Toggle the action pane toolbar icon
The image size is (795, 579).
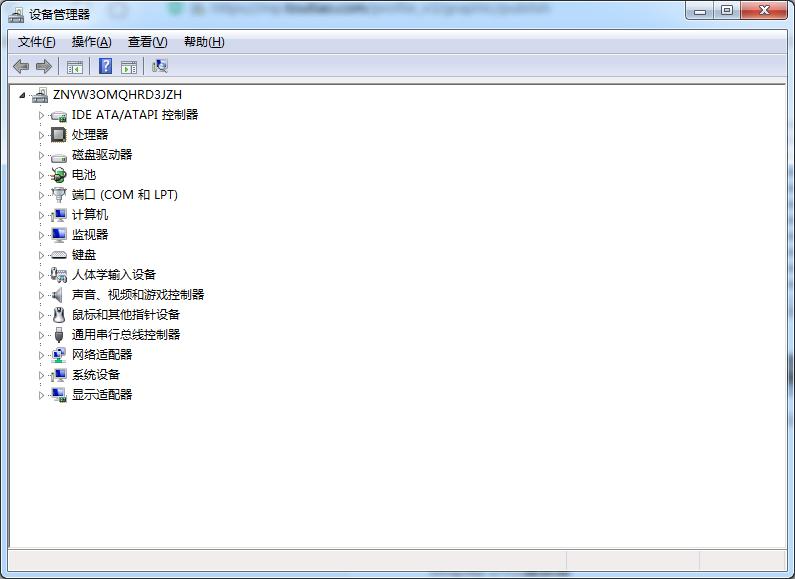[129, 67]
